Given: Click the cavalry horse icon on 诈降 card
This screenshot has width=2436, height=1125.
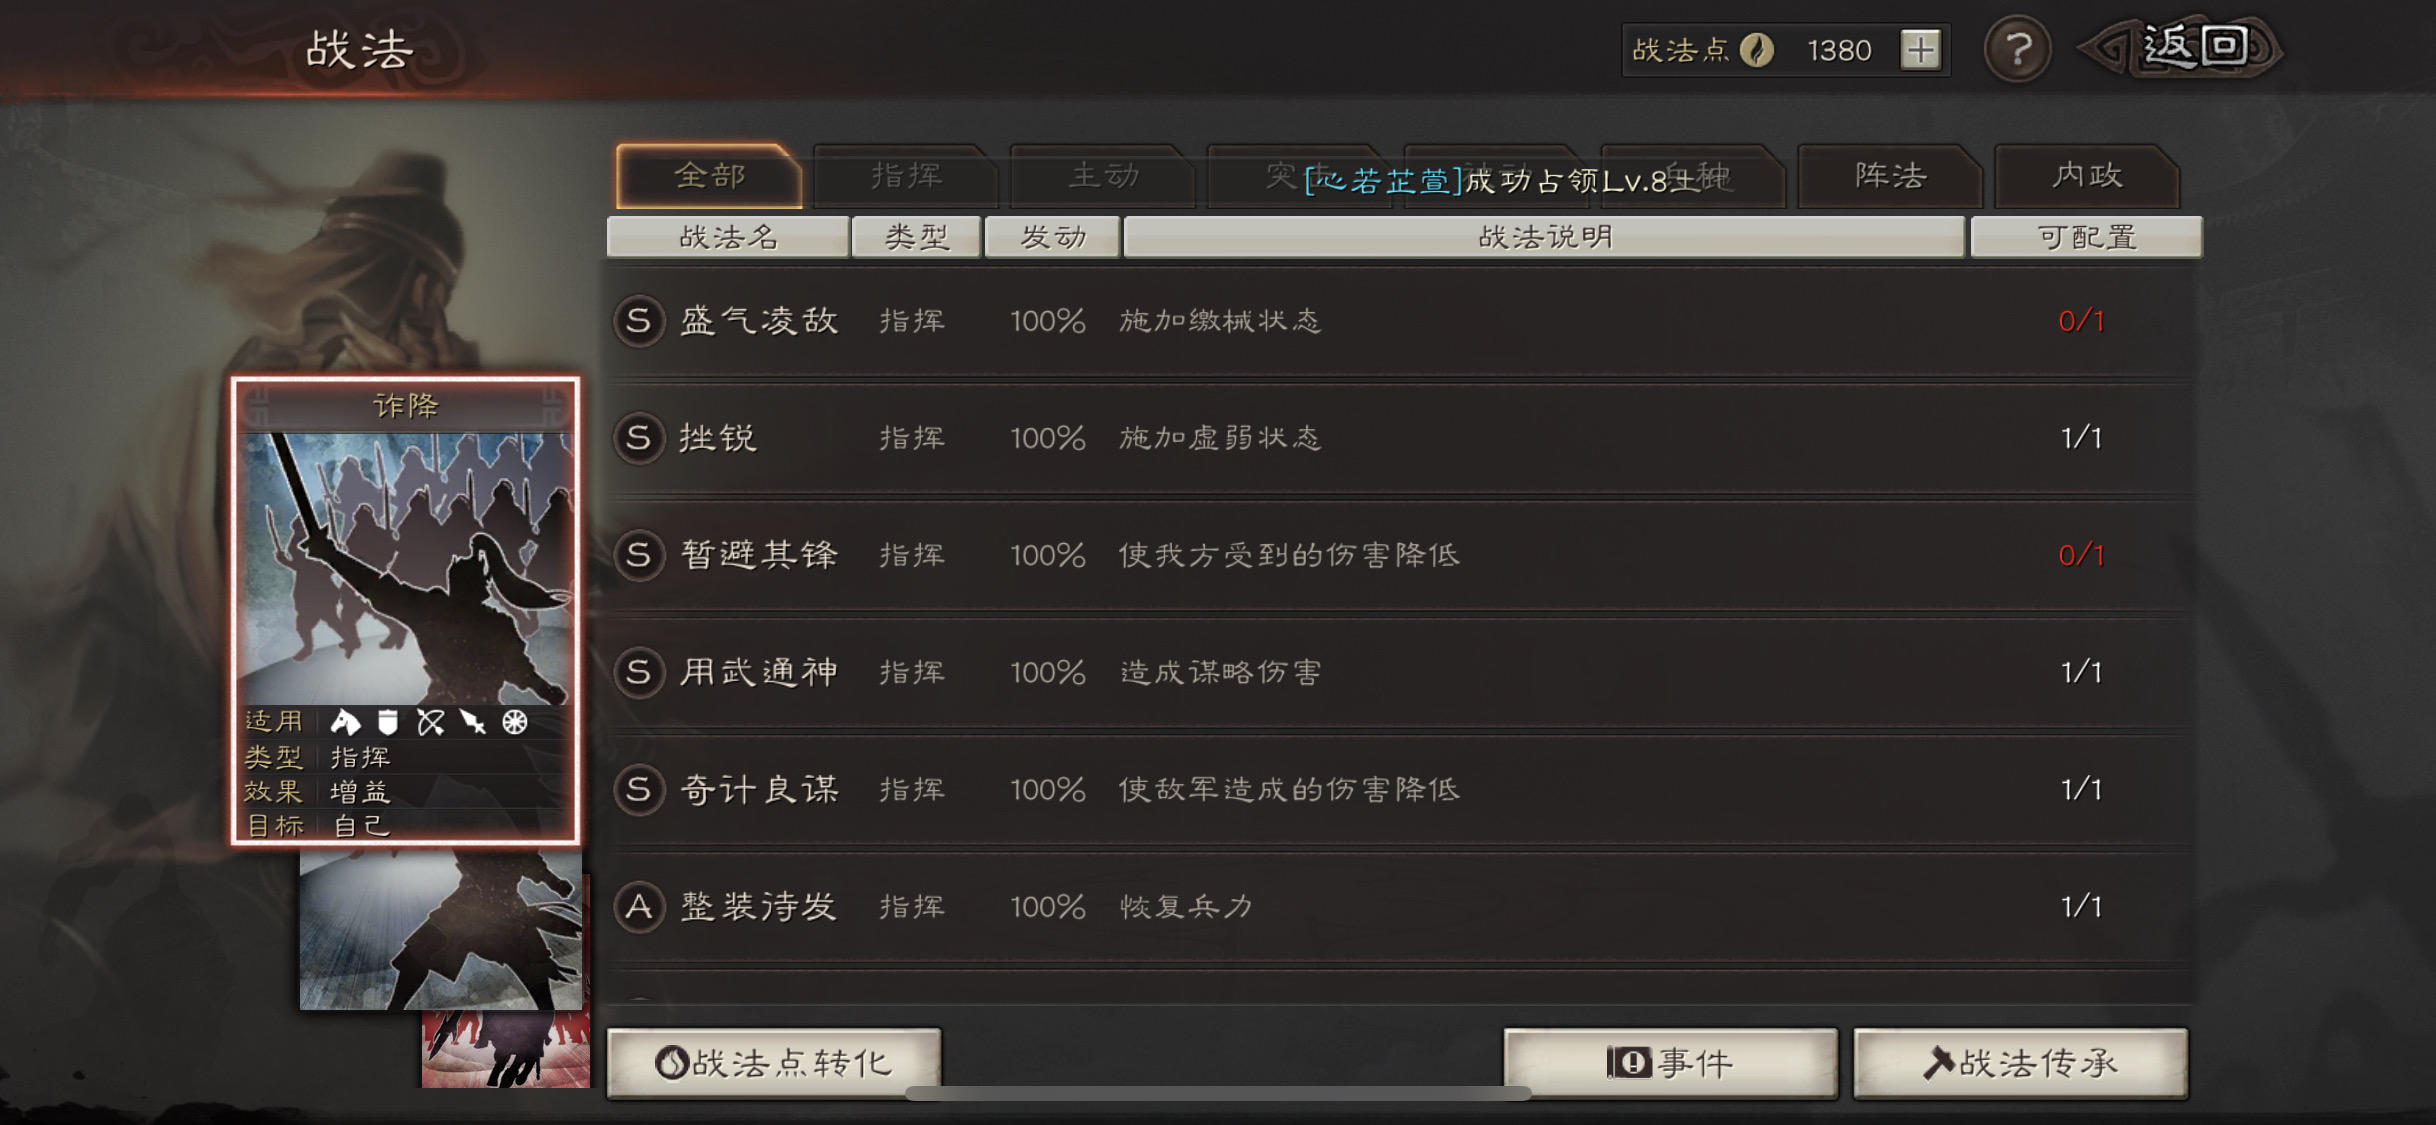Looking at the screenshot, I should pos(345,722).
